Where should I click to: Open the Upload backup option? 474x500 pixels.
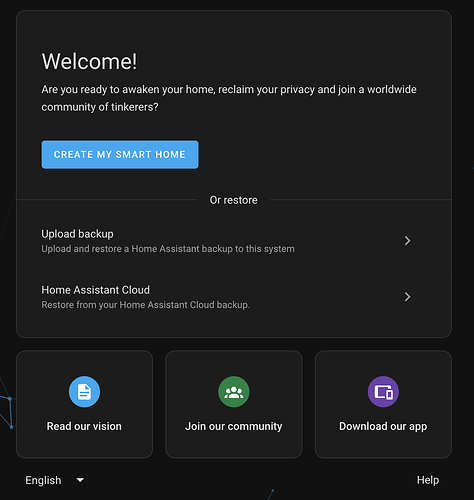[x=234, y=241]
